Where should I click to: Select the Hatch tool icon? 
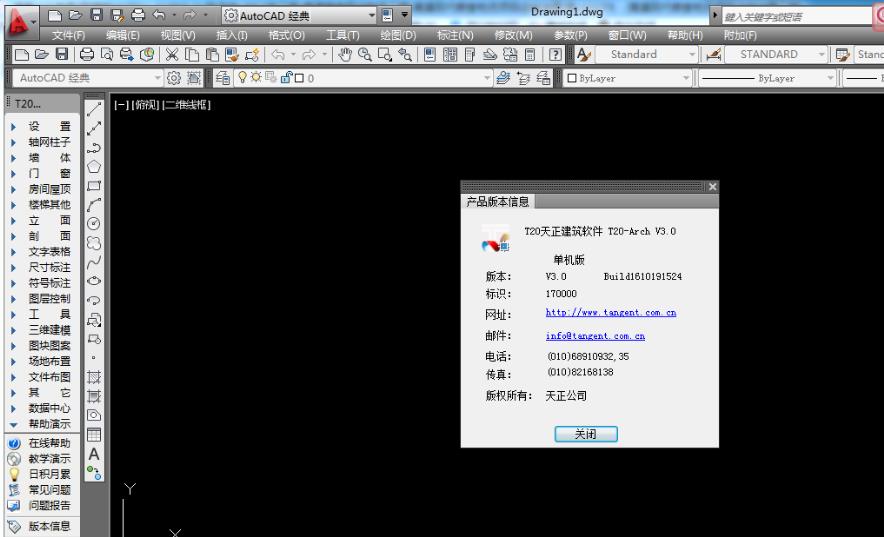[94, 377]
